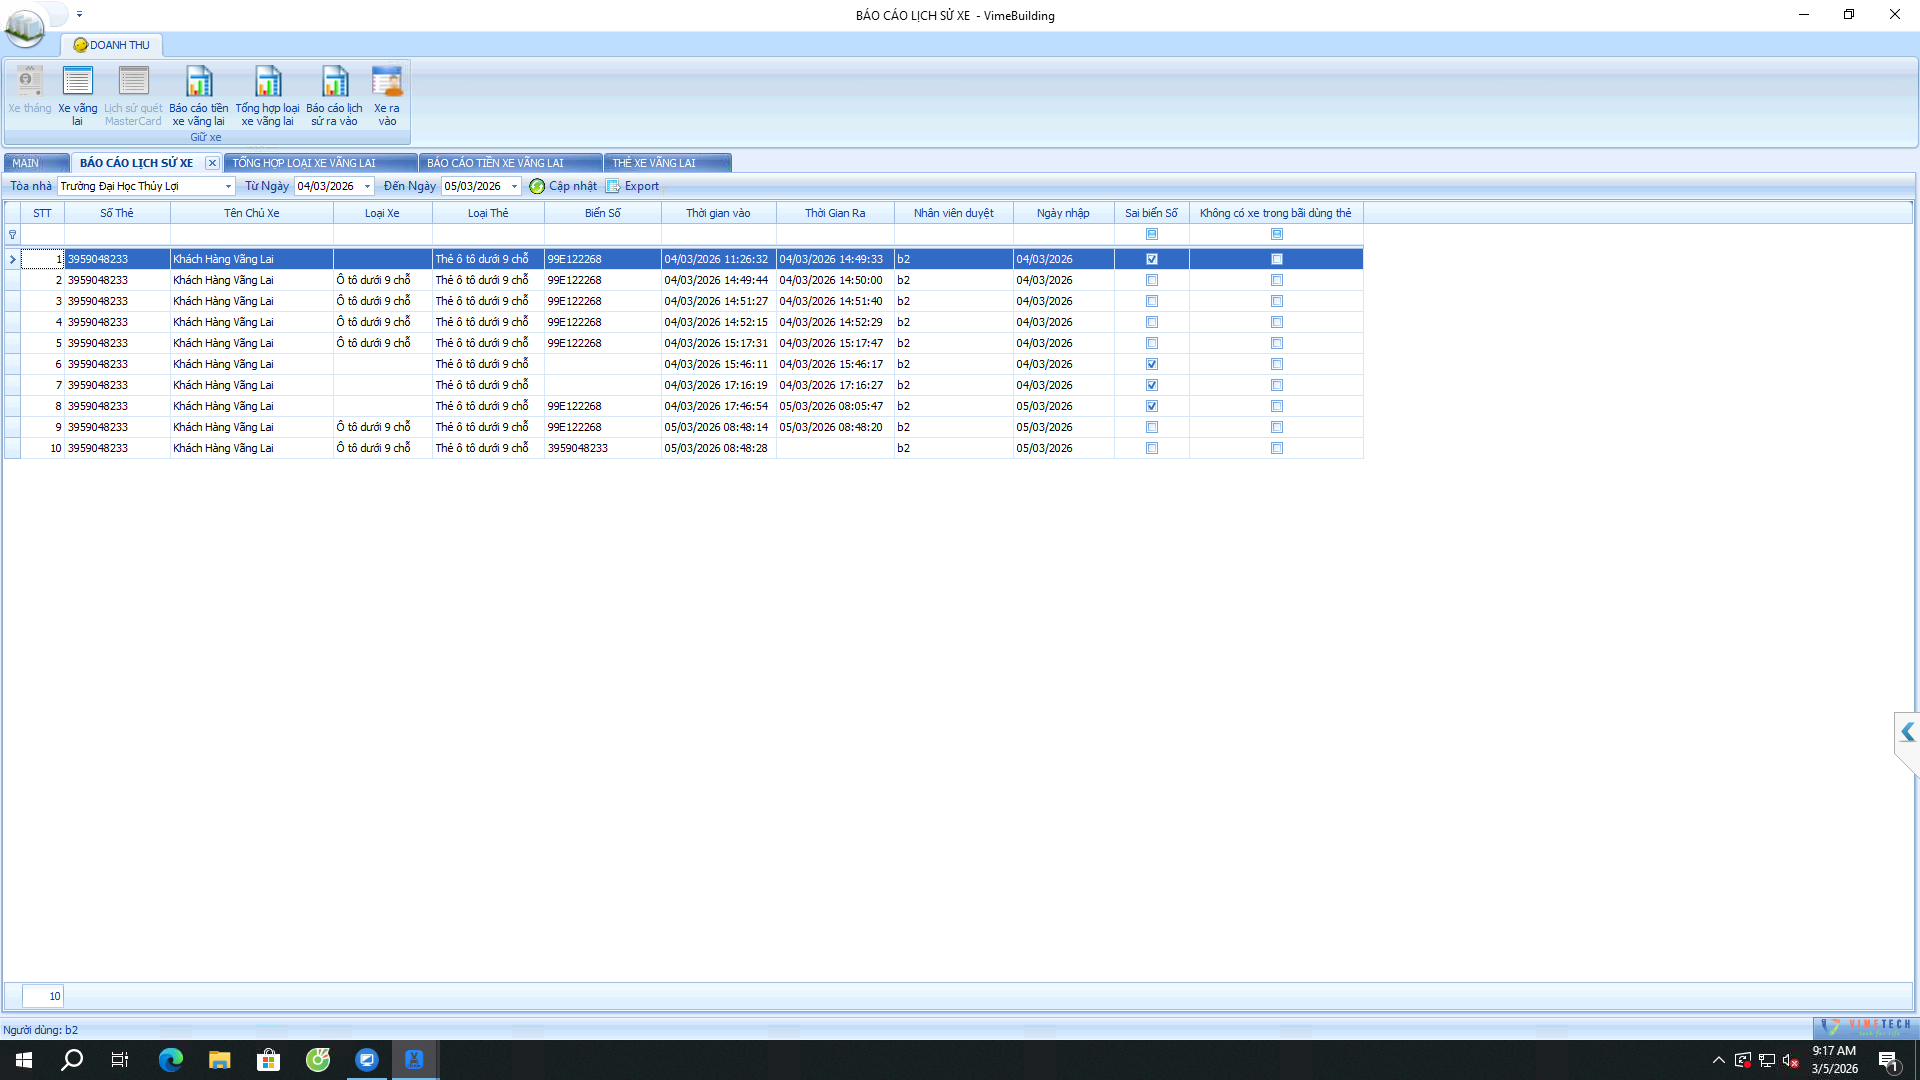Open Tổng hợp loại xe vãng lai icon
Image resolution: width=1920 pixels, height=1080 pixels.
tap(267, 82)
